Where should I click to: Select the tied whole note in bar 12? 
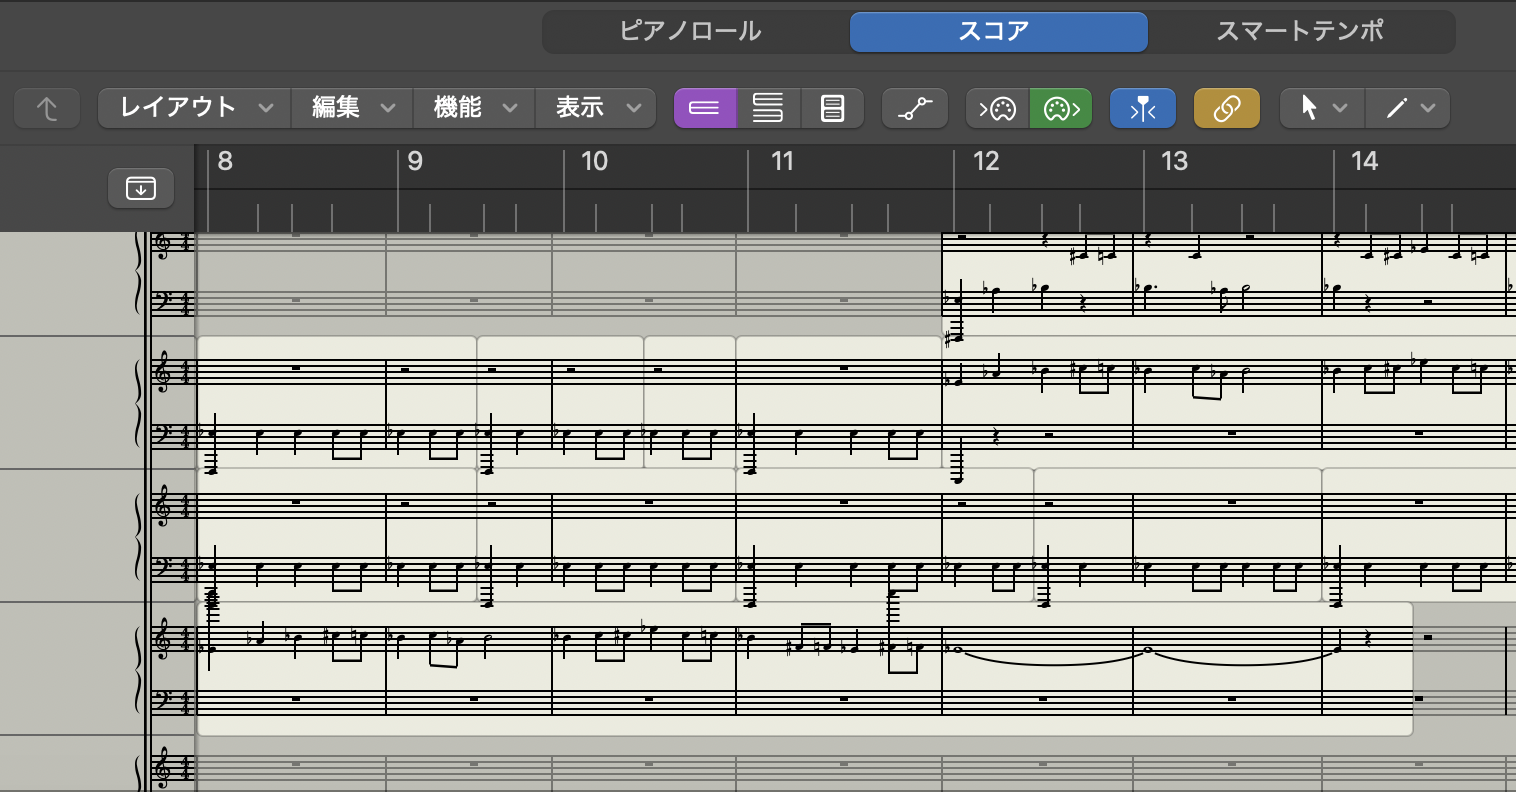pyautogui.click(x=959, y=650)
